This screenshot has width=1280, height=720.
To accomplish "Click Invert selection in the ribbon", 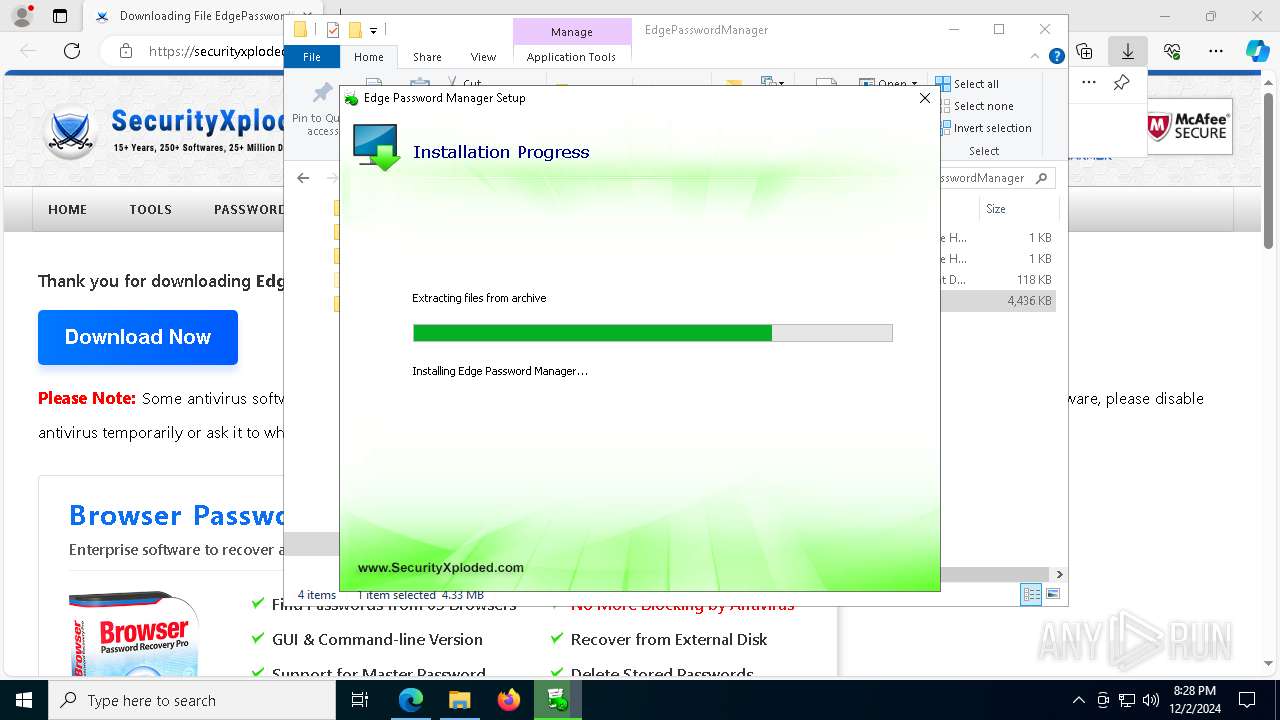I will (984, 128).
